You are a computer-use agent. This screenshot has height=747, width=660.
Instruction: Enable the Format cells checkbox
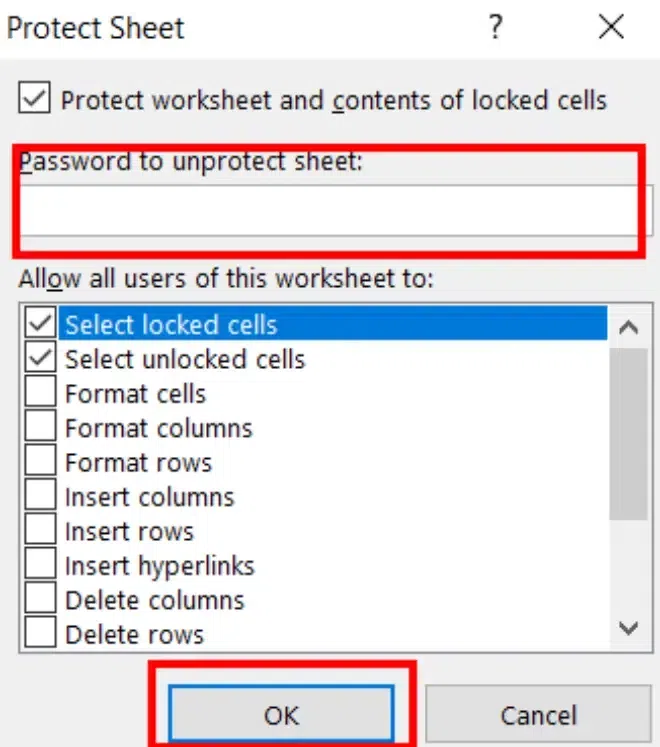[41, 393]
